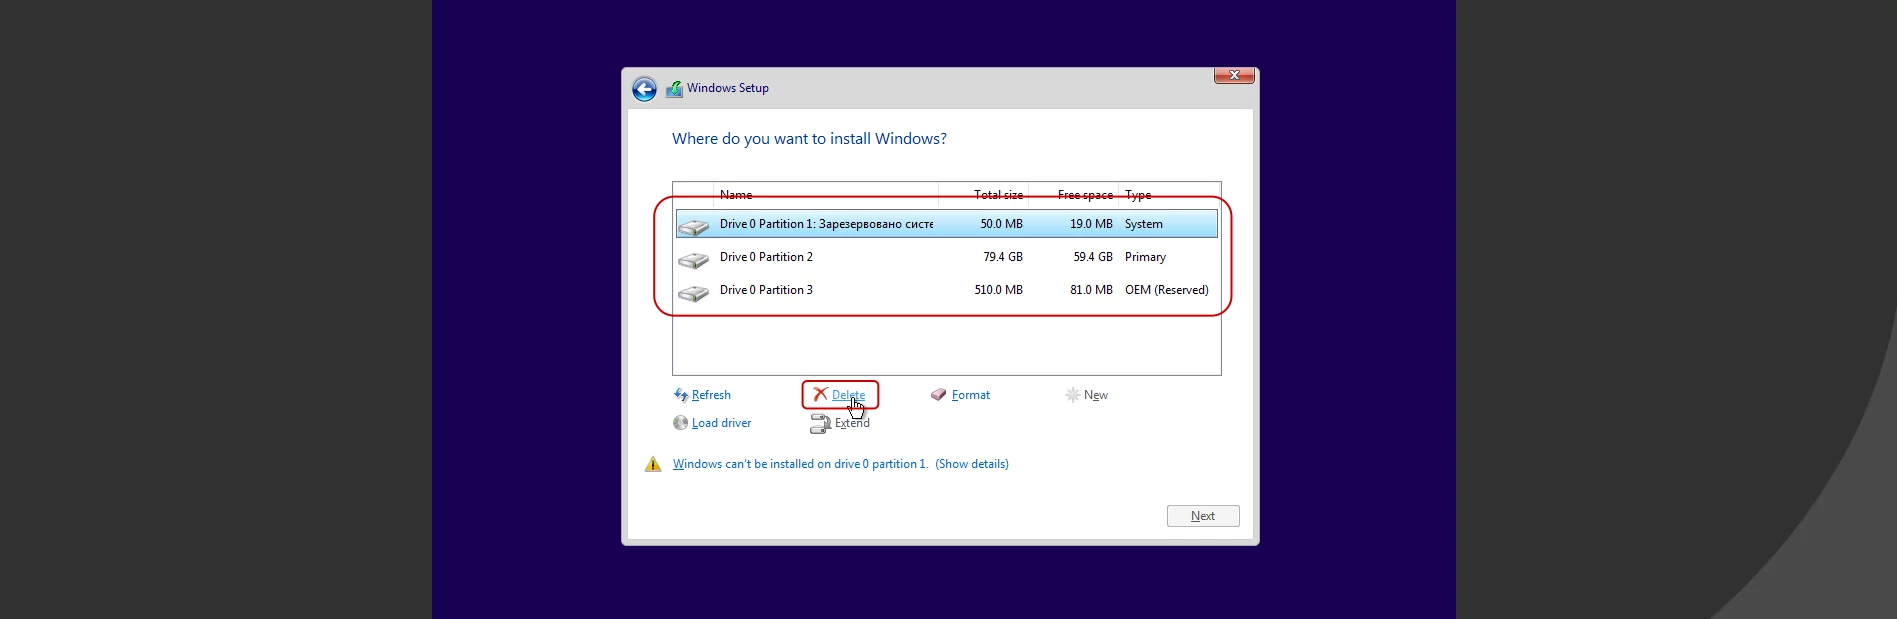The image size is (1897, 619).
Task: Click the Extend drive icon
Action: pyautogui.click(x=820, y=424)
